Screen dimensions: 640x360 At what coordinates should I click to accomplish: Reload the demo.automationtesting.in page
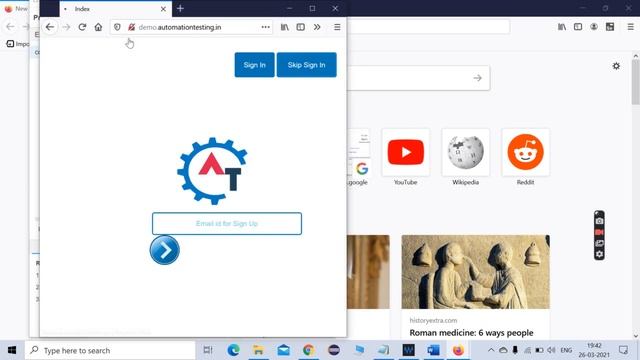point(82,27)
